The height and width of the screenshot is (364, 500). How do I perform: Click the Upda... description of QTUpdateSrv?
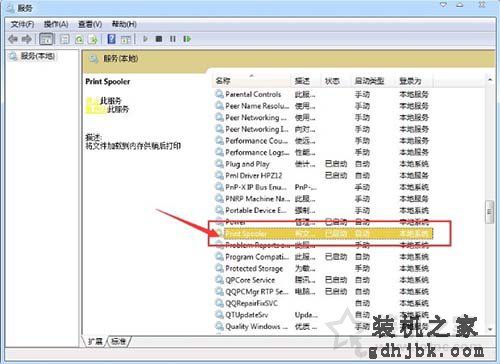point(306,315)
